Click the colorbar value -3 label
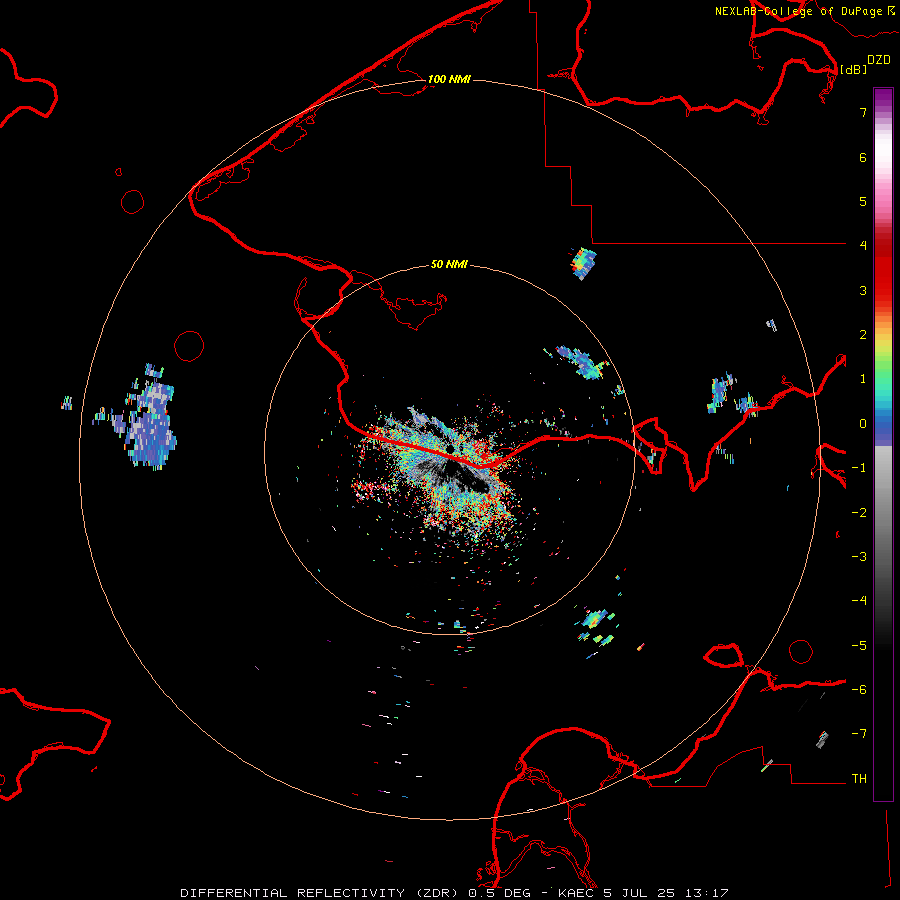Viewport: 900px width, 900px height. (x=859, y=557)
